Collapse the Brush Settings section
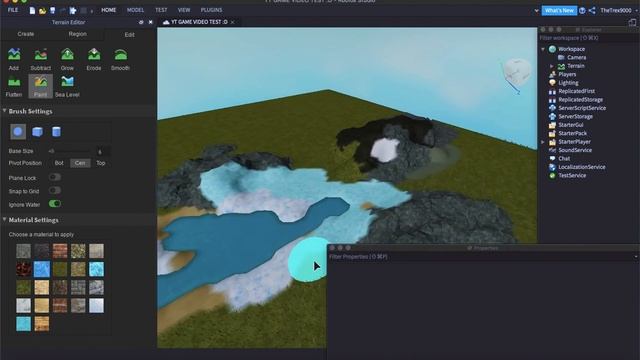 click(4, 111)
